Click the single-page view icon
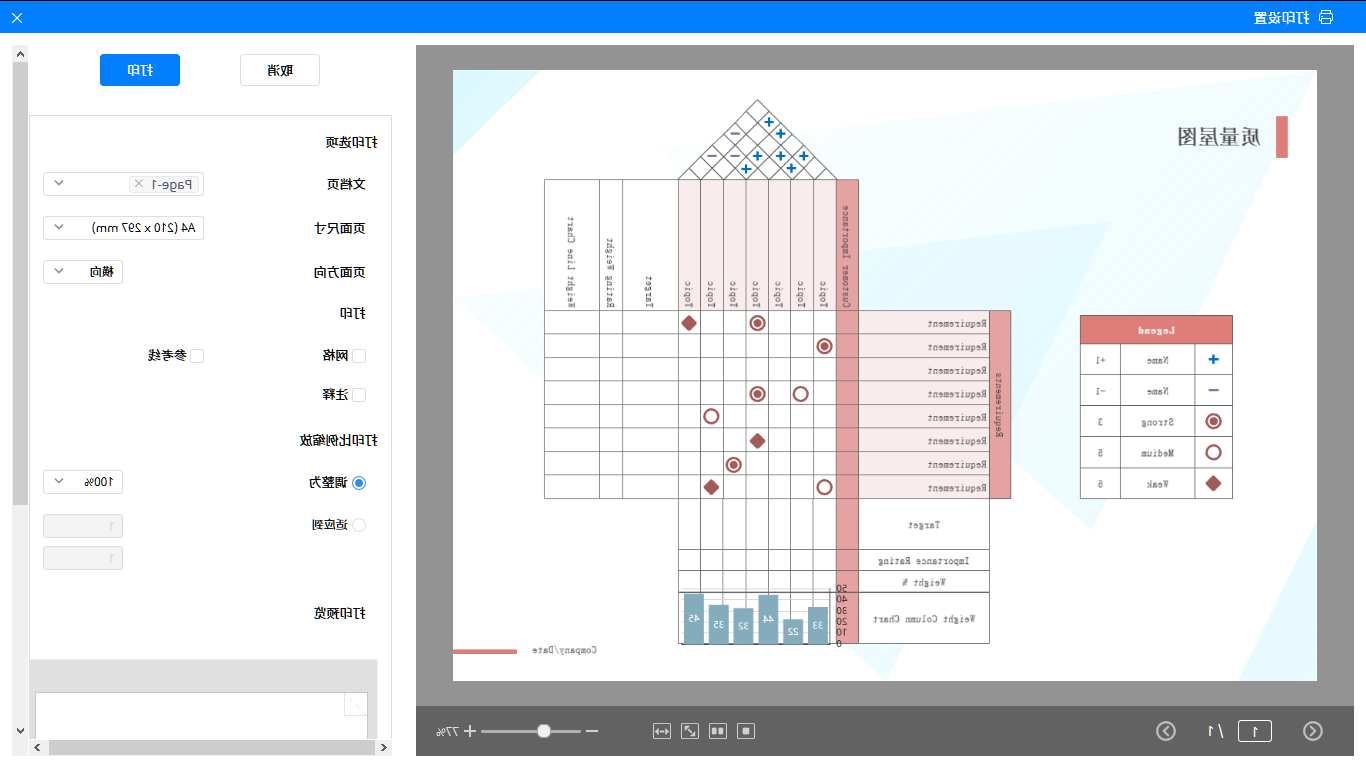The image size is (1366, 762). pyautogui.click(x=746, y=731)
